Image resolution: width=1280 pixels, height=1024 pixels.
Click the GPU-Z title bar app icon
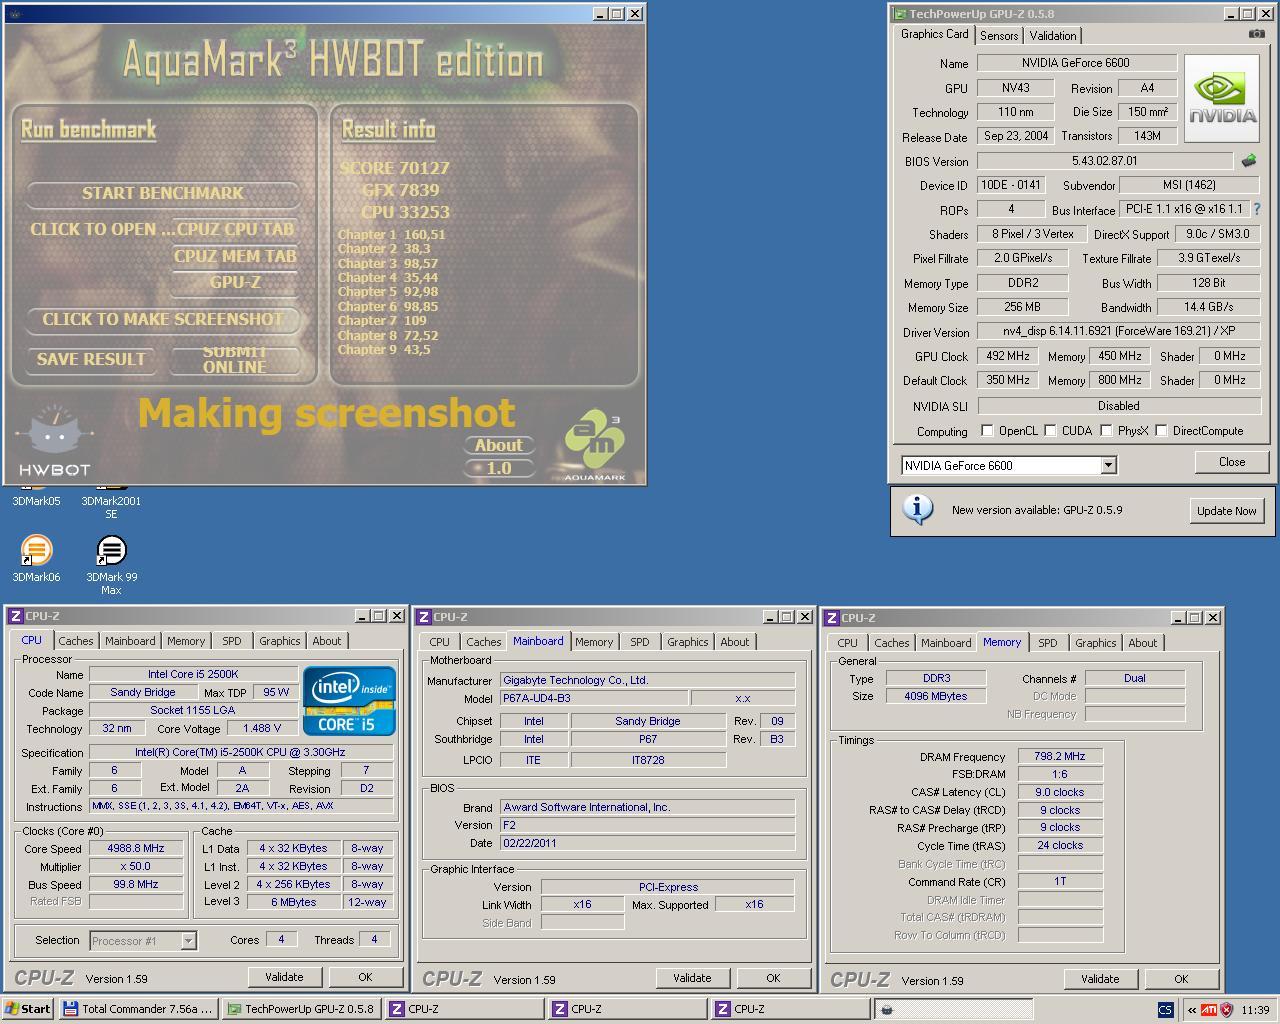[x=900, y=14]
